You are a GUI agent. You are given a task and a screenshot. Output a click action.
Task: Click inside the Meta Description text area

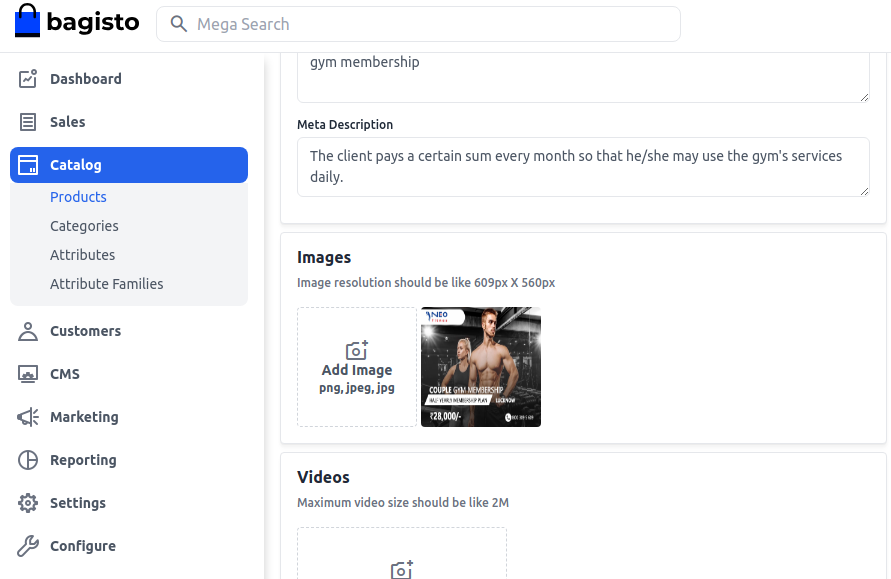tap(582, 166)
